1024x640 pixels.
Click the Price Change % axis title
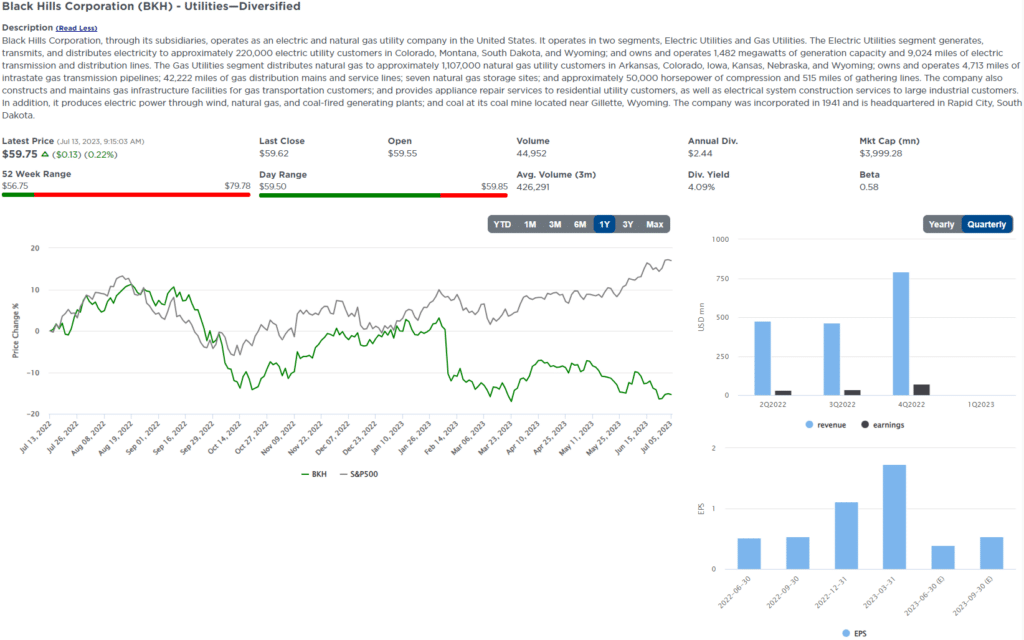click(15, 330)
